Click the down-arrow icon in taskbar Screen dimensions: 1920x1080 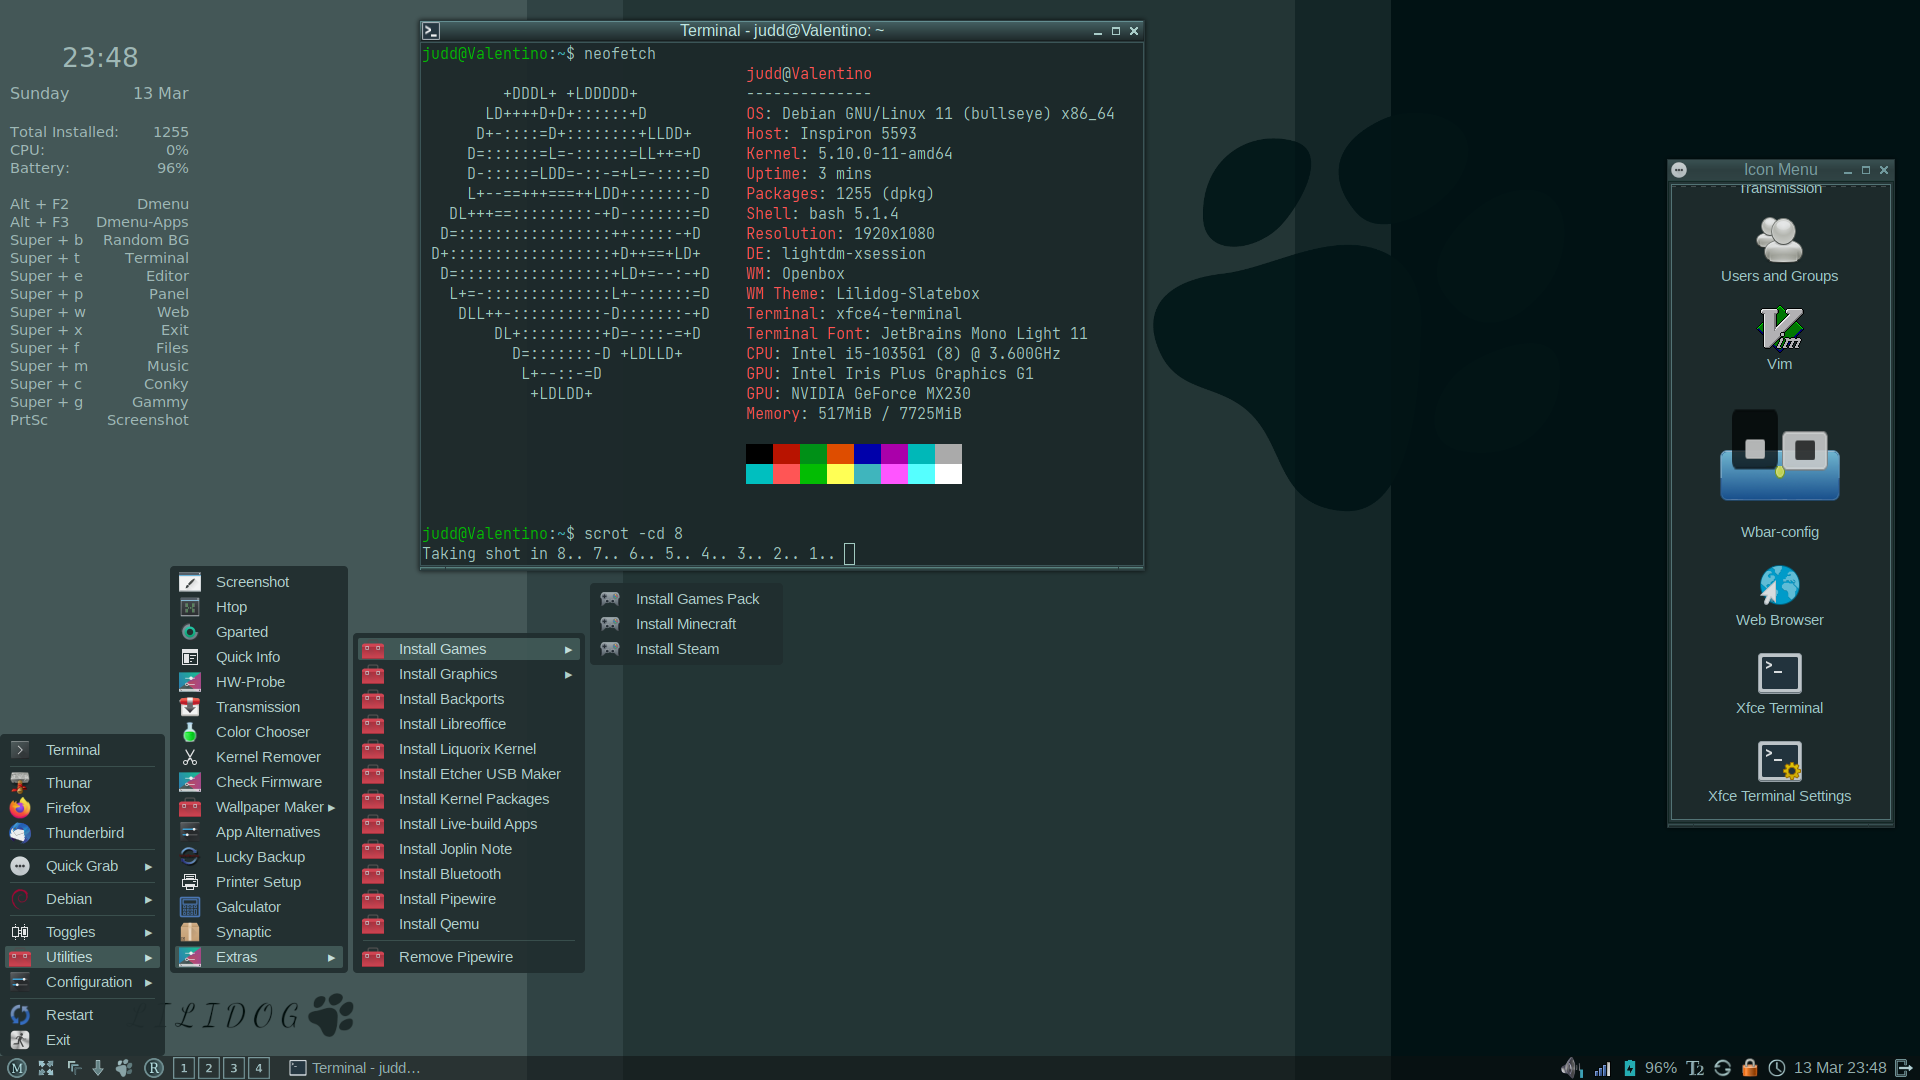[x=98, y=1068]
